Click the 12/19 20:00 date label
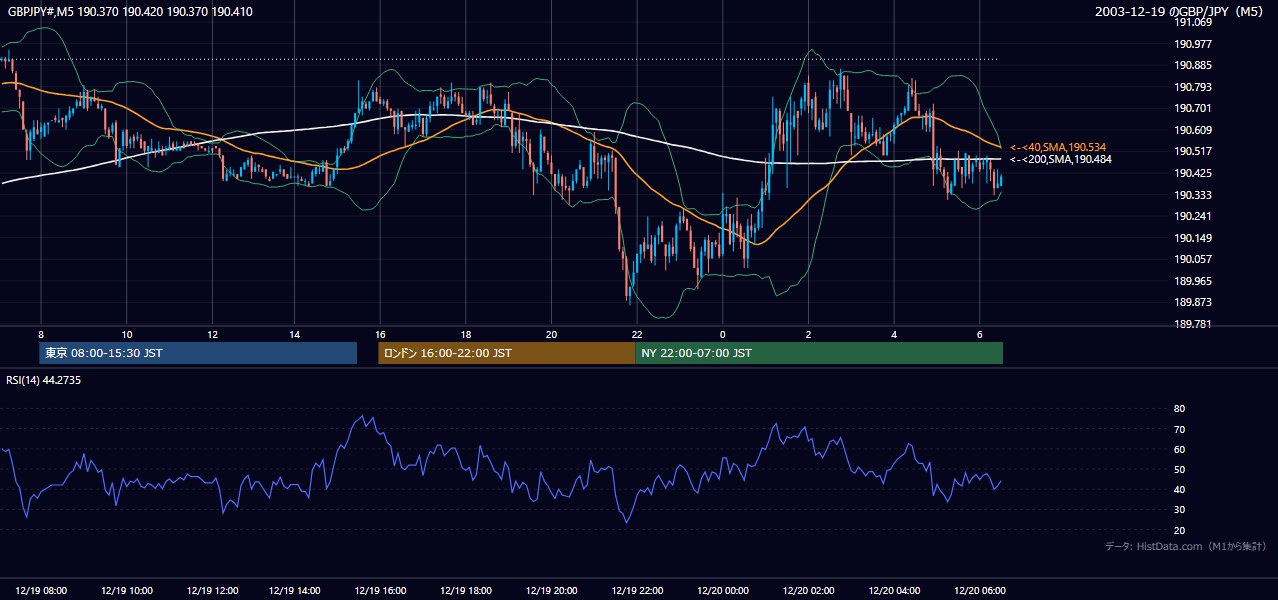The image size is (1278, 600). (551, 591)
